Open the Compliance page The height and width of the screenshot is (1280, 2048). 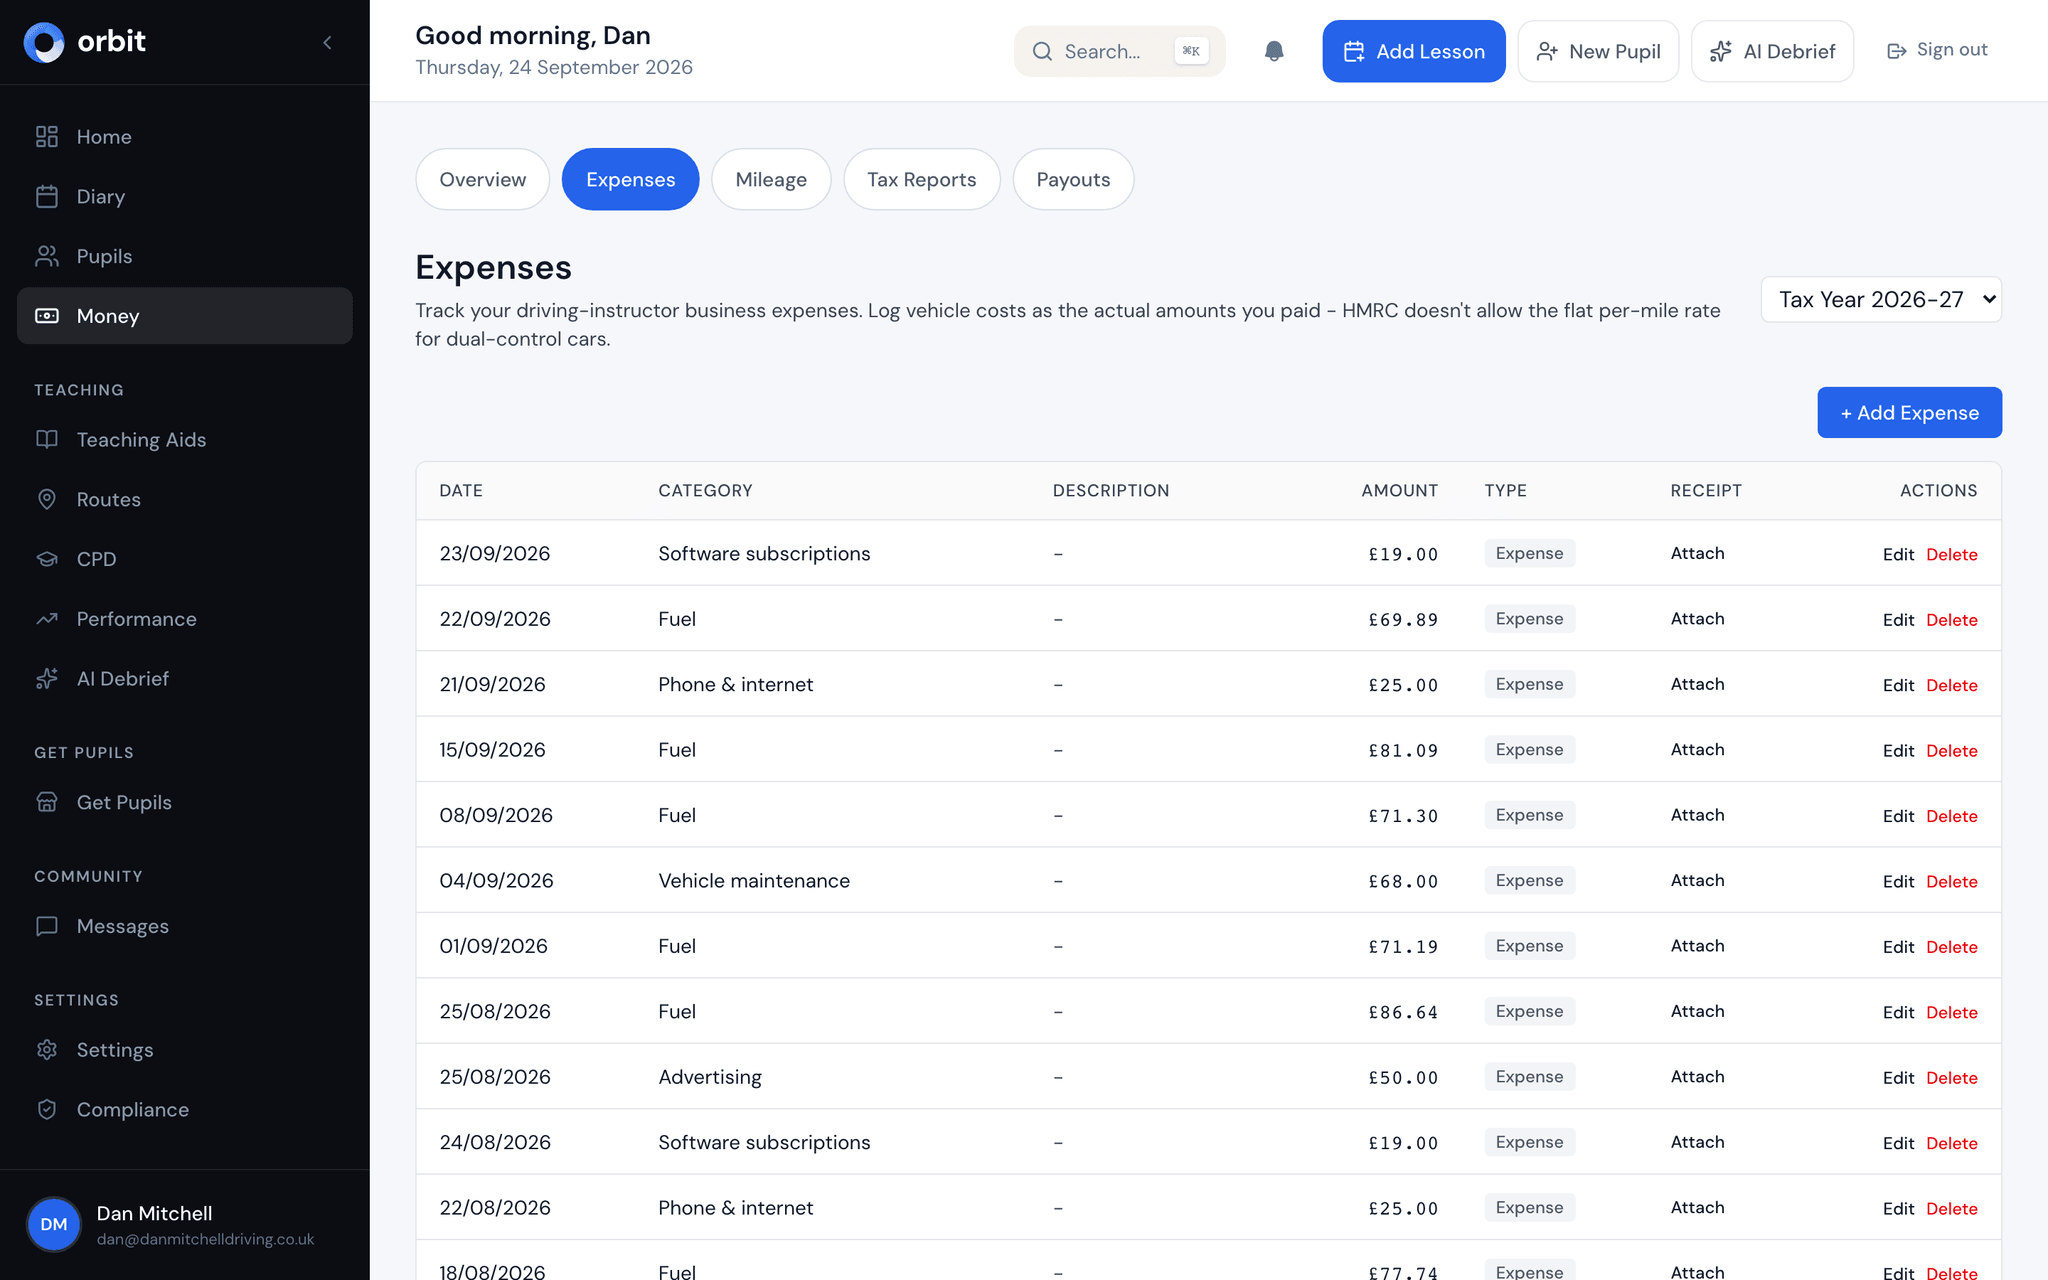(x=185, y=1110)
